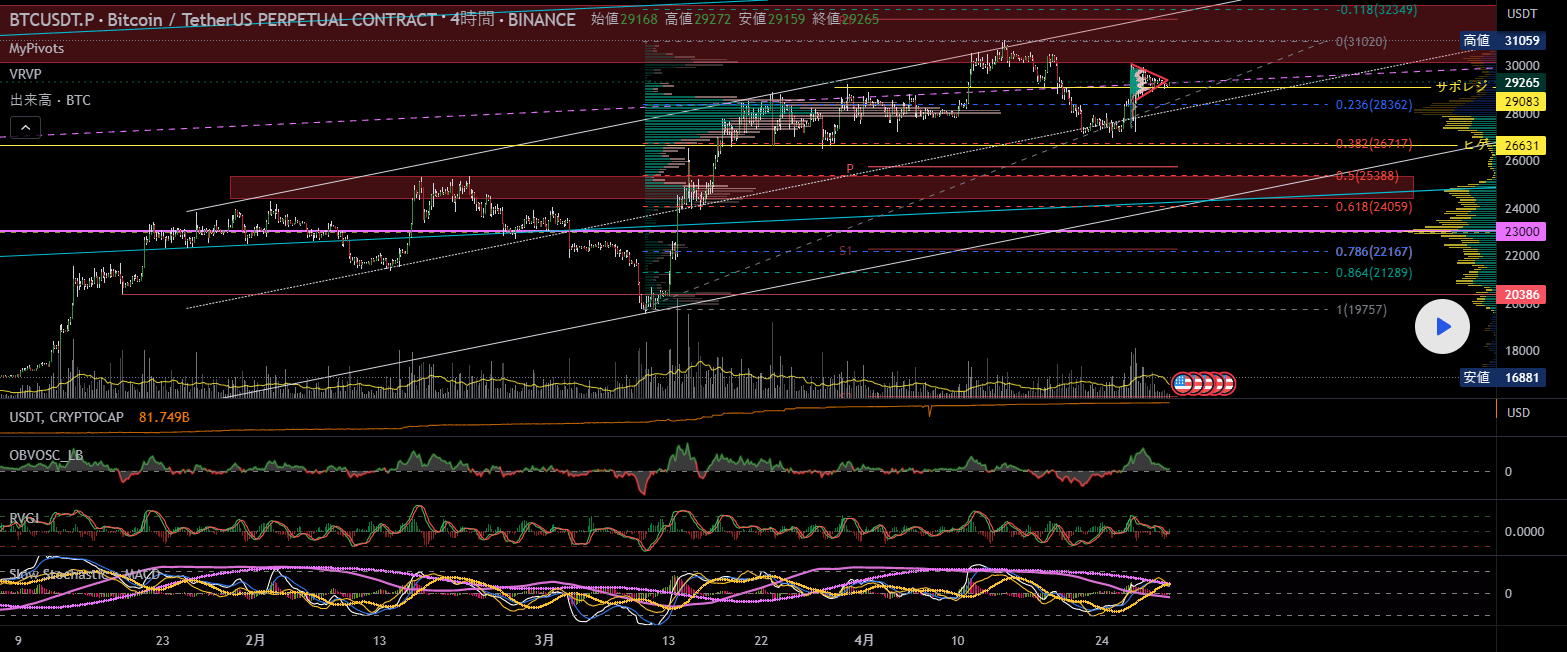Select the USDT, CRYPTOCAP pane label

66,416
